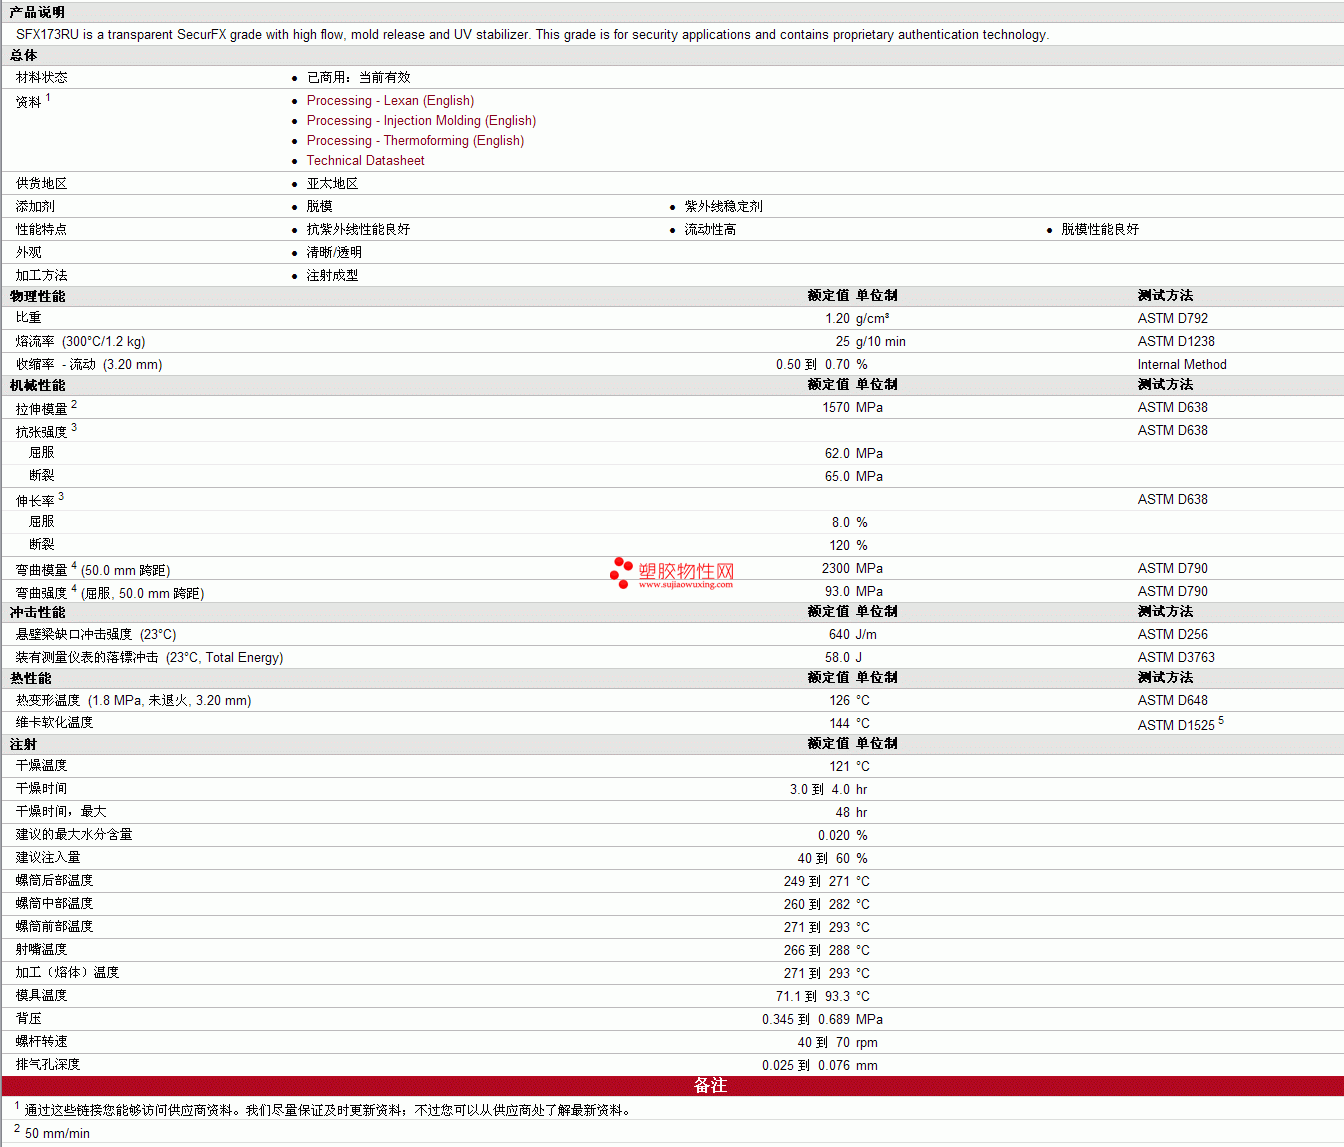1344x1147 pixels.
Task: Select the 热变形温度 value 126
Action: tap(840, 701)
